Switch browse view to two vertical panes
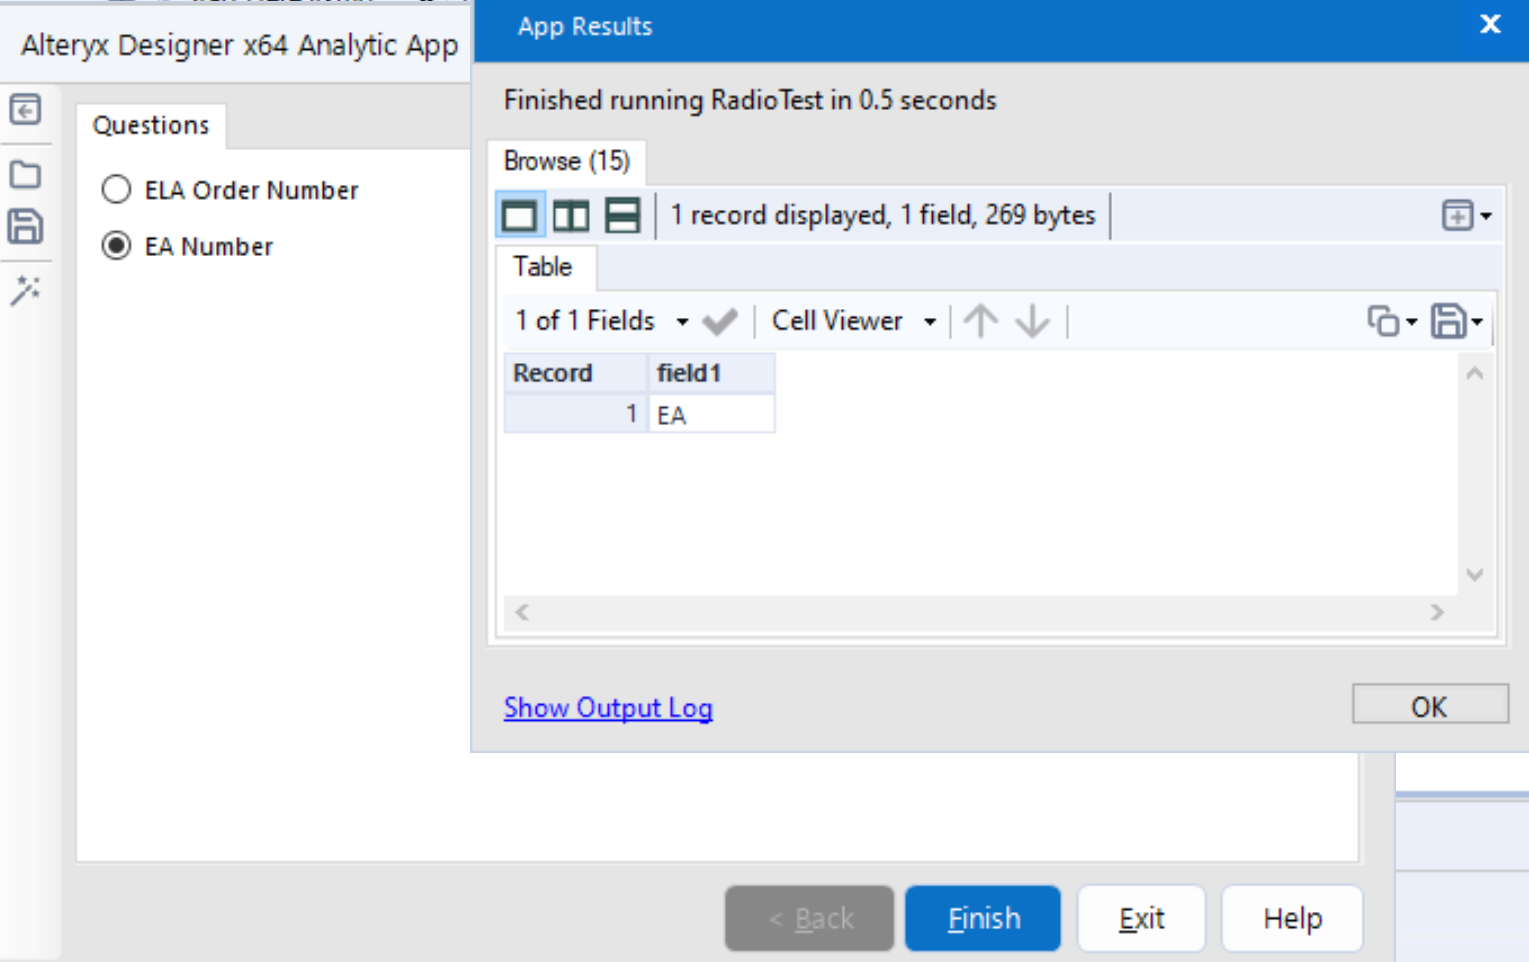 click(571, 214)
